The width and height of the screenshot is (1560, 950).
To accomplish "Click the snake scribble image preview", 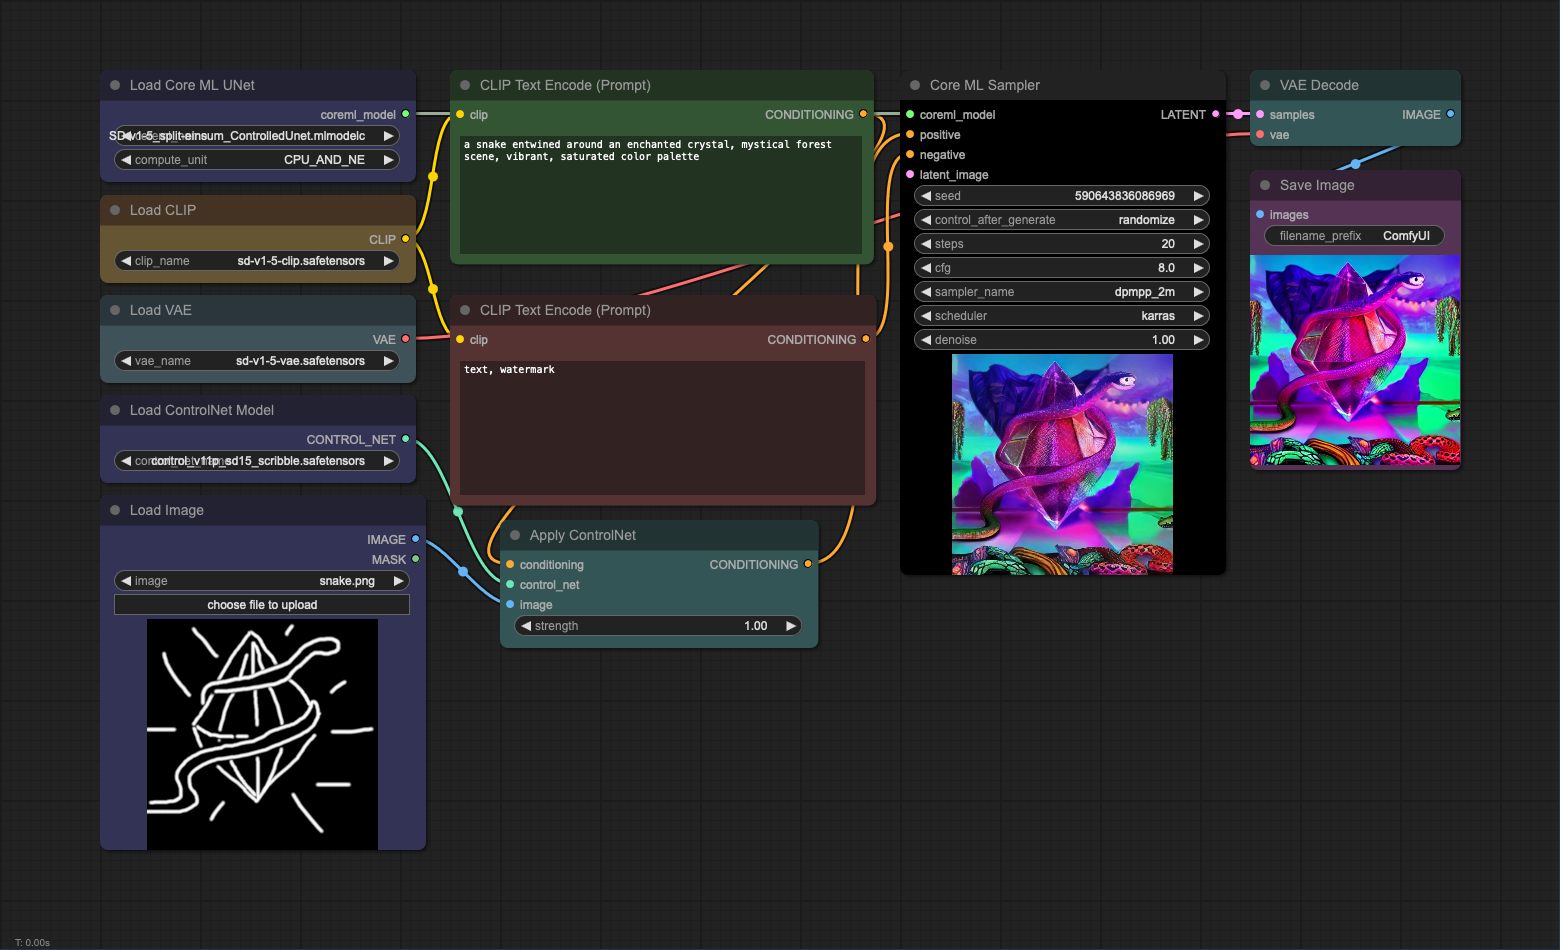I will [262, 735].
